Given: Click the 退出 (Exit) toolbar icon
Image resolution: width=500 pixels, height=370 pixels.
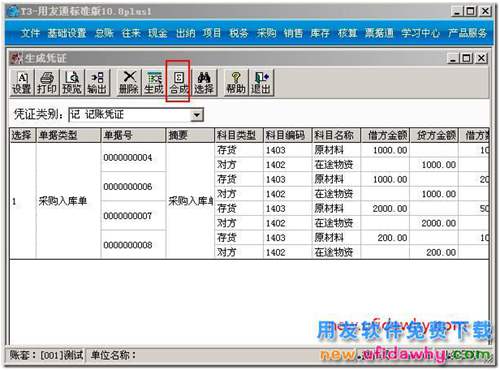Looking at the screenshot, I should (x=261, y=82).
